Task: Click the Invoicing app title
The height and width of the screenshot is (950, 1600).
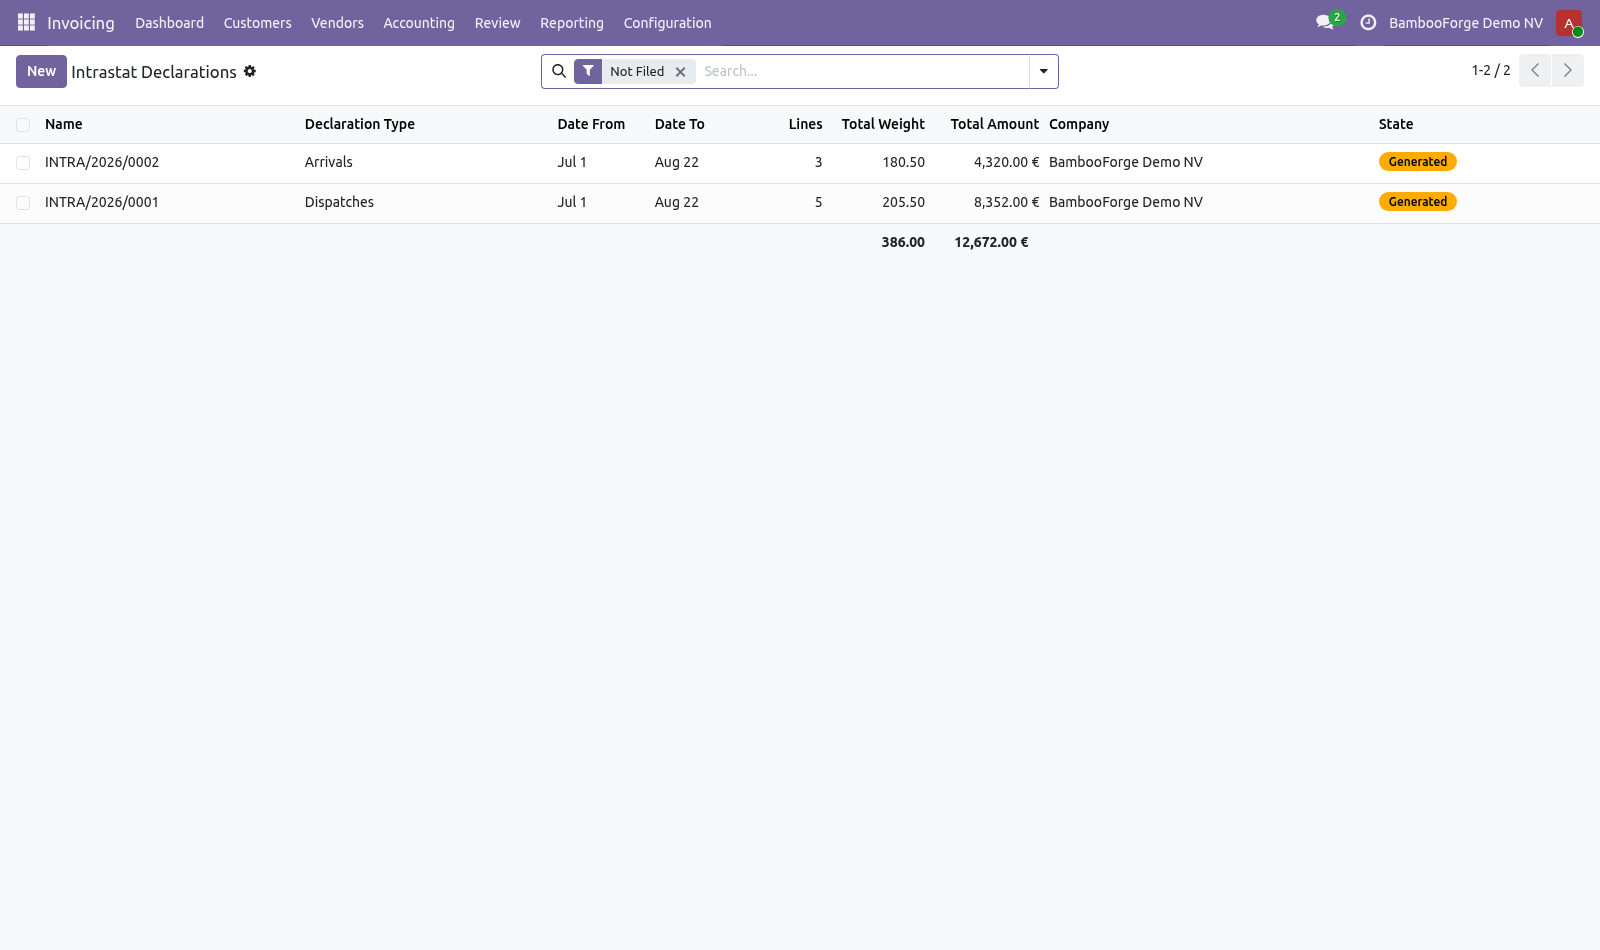Action: [x=81, y=23]
